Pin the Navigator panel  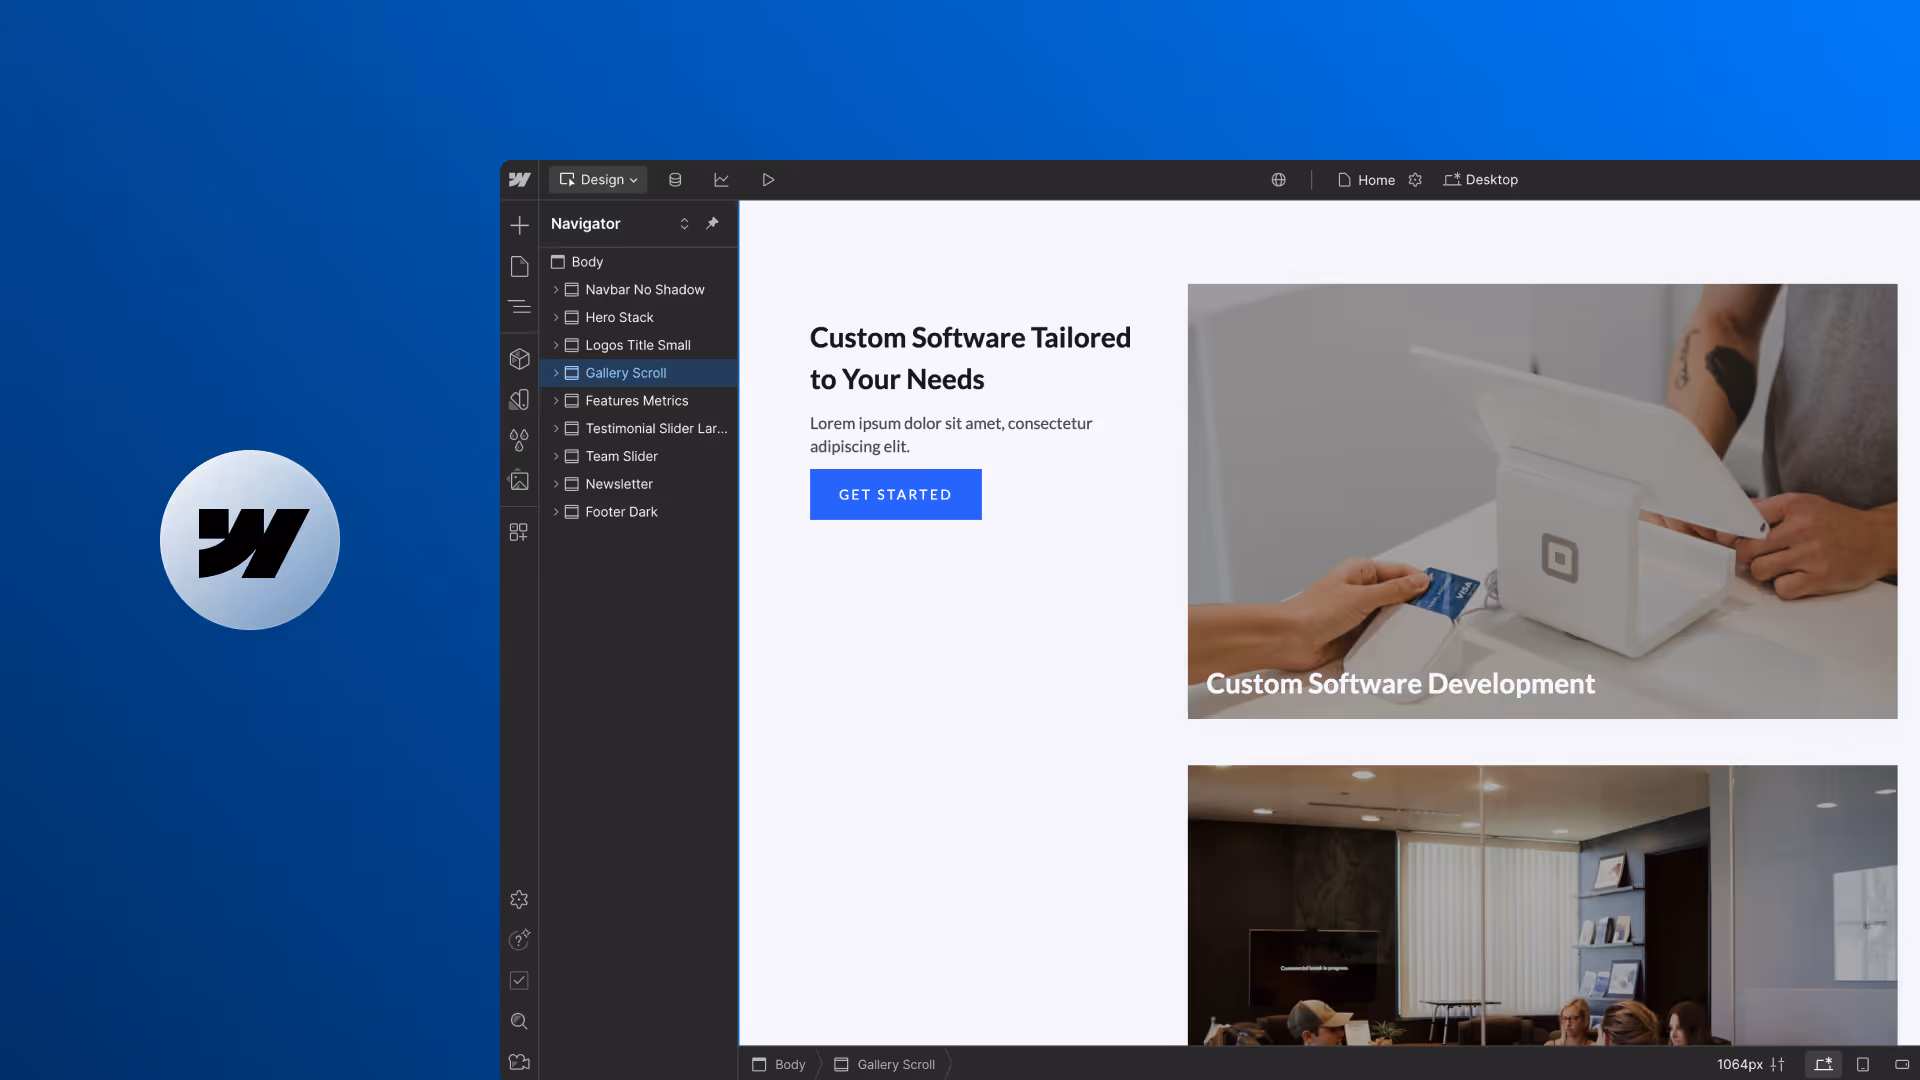[x=712, y=223]
